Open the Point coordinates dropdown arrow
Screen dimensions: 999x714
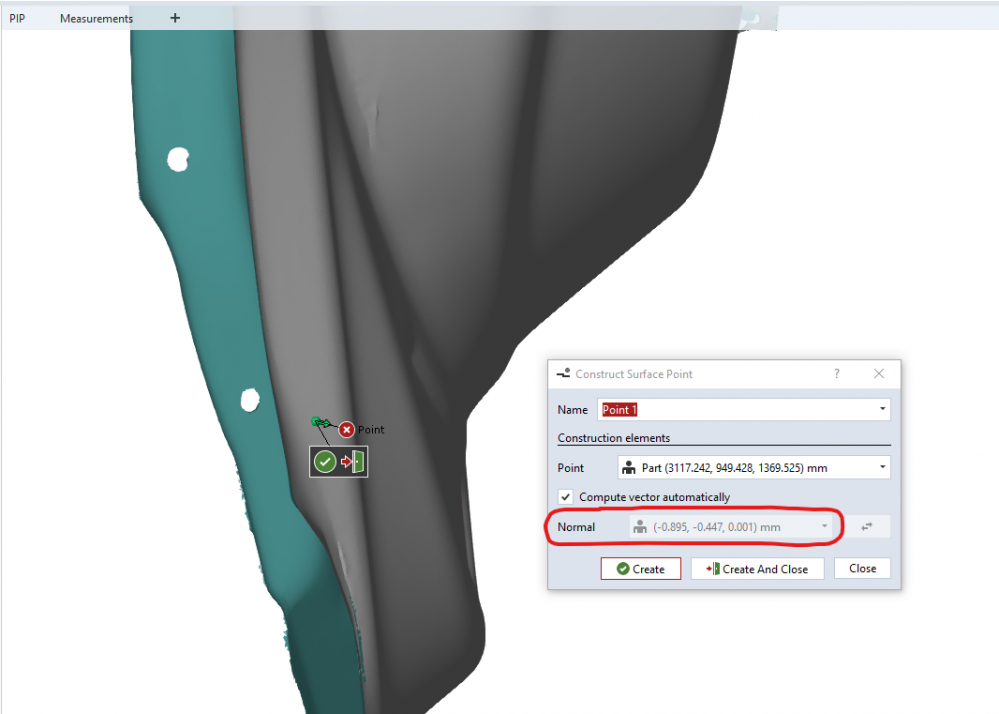[882, 468]
